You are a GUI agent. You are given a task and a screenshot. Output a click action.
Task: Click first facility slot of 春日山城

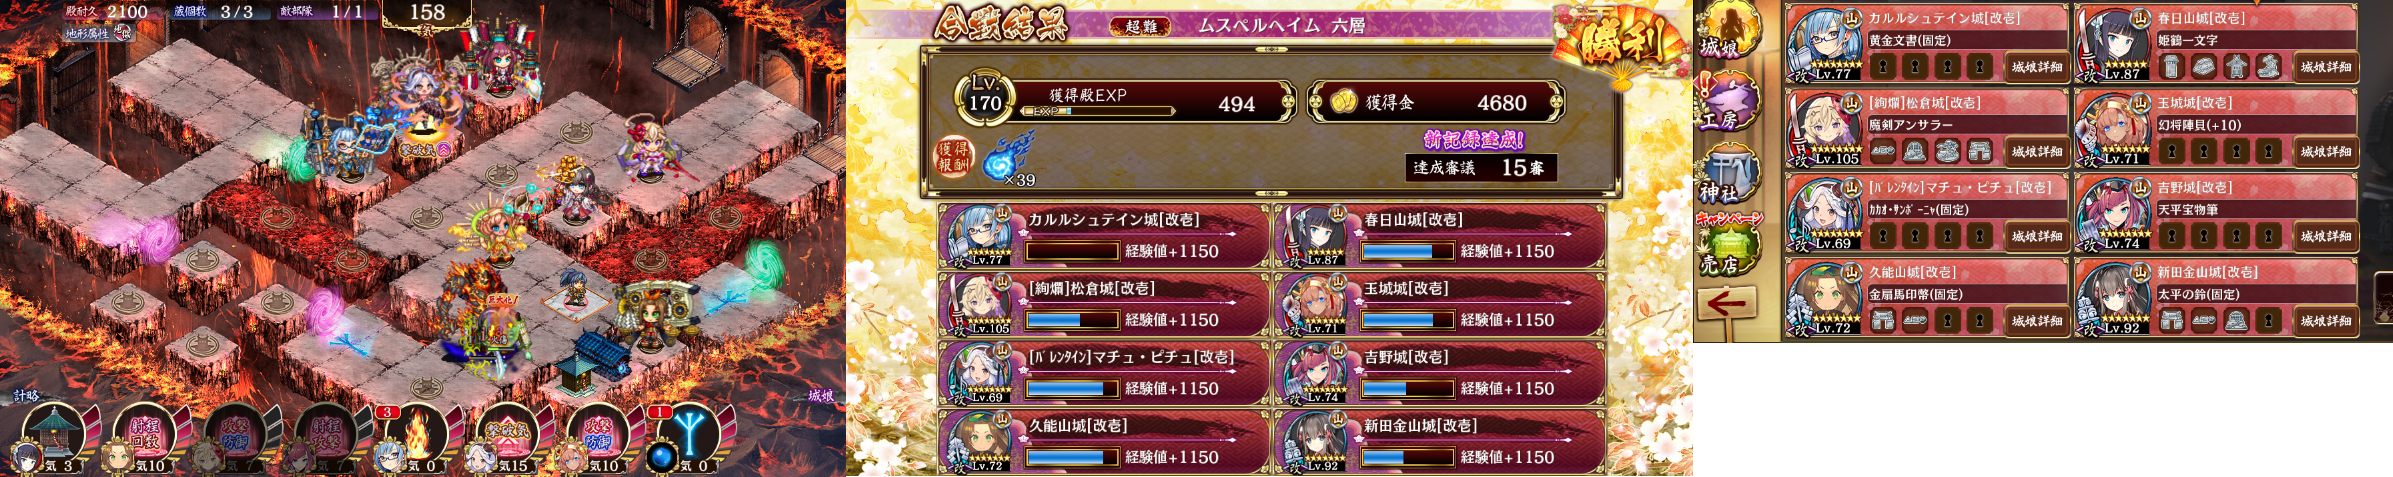(x=2171, y=67)
